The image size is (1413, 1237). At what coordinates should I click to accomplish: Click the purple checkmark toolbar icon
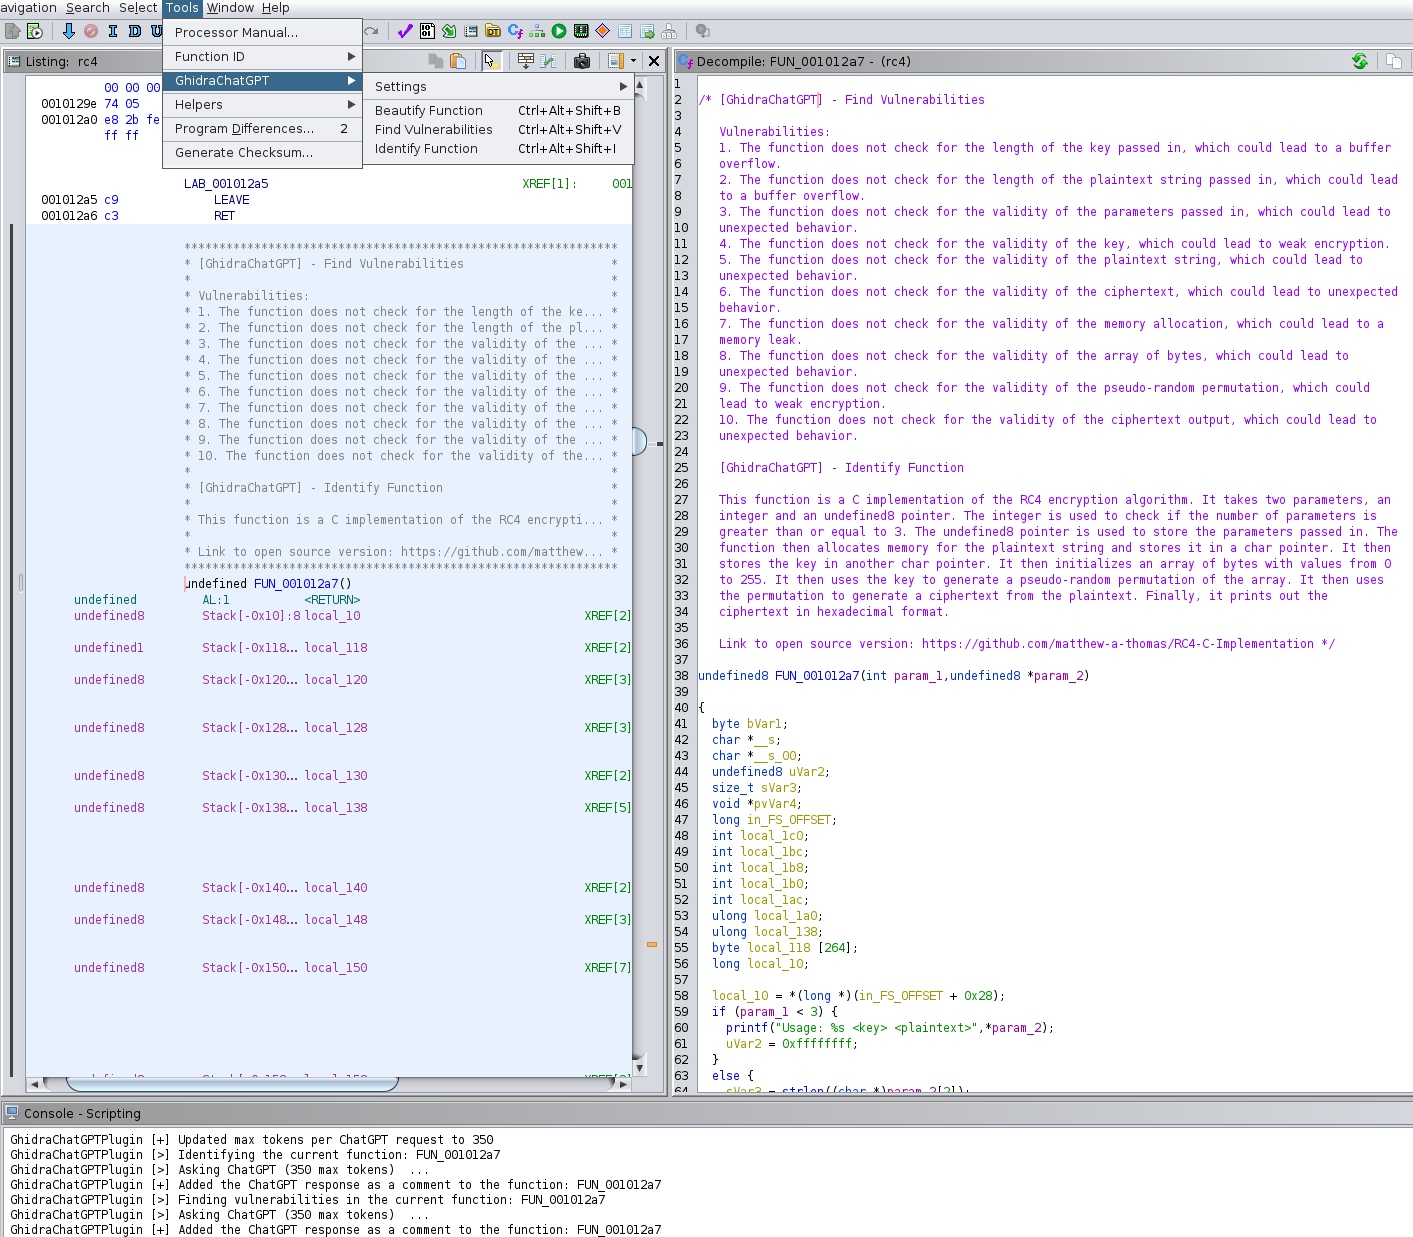[405, 31]
